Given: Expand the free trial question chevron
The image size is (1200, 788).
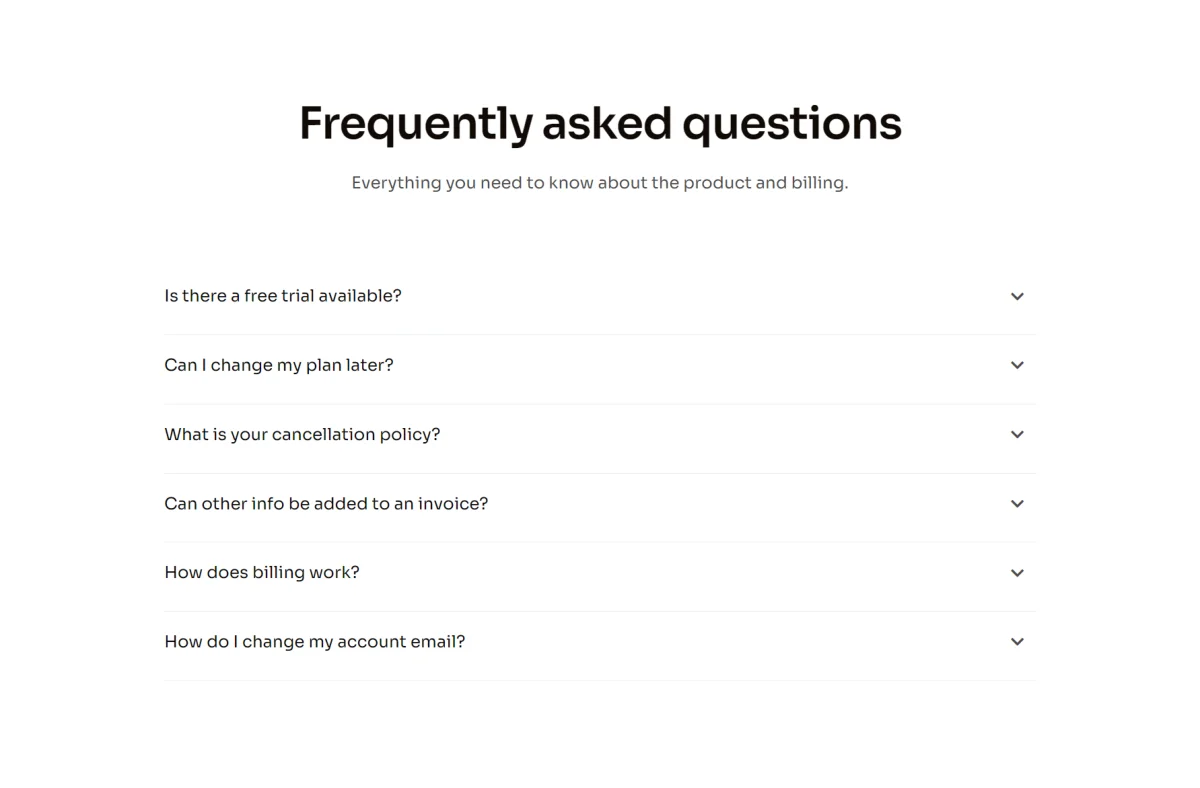Looking at the screenshot, I should click(x=1017, y=296).
